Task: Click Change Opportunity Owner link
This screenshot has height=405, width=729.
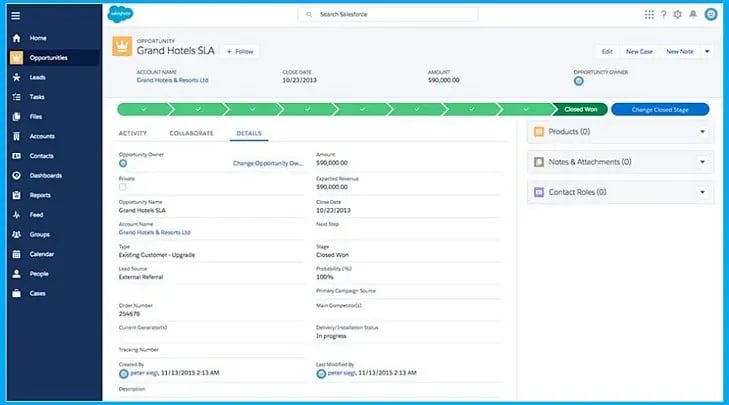Action: click(268, 163)
